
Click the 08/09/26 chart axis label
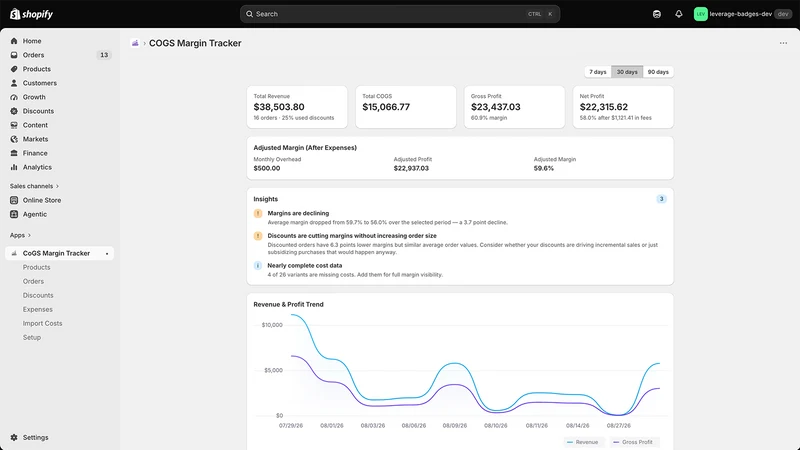455,426
